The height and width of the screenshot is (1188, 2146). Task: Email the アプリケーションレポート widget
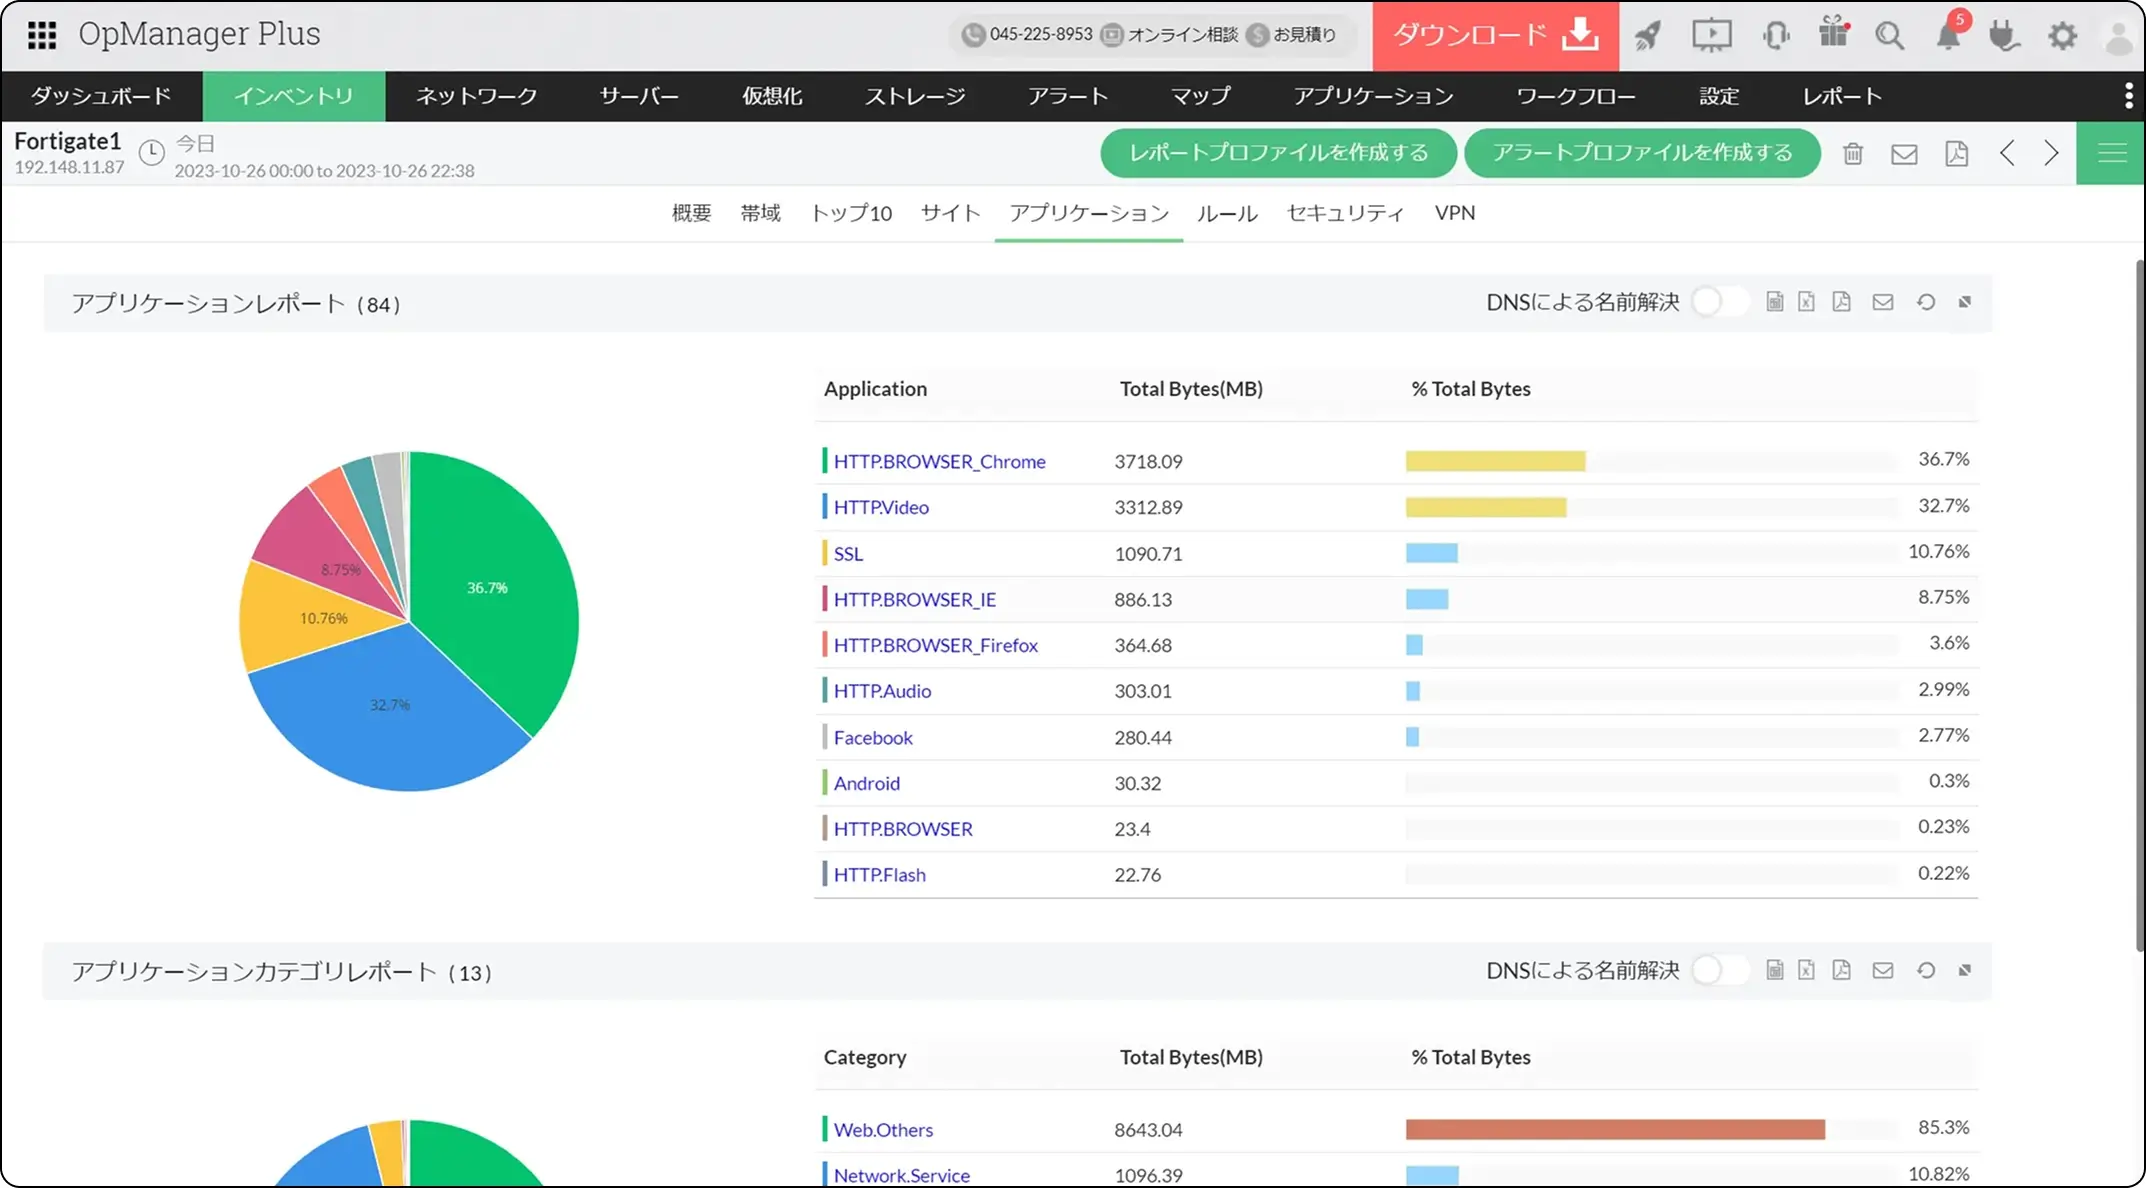(x=1883, y=302)
